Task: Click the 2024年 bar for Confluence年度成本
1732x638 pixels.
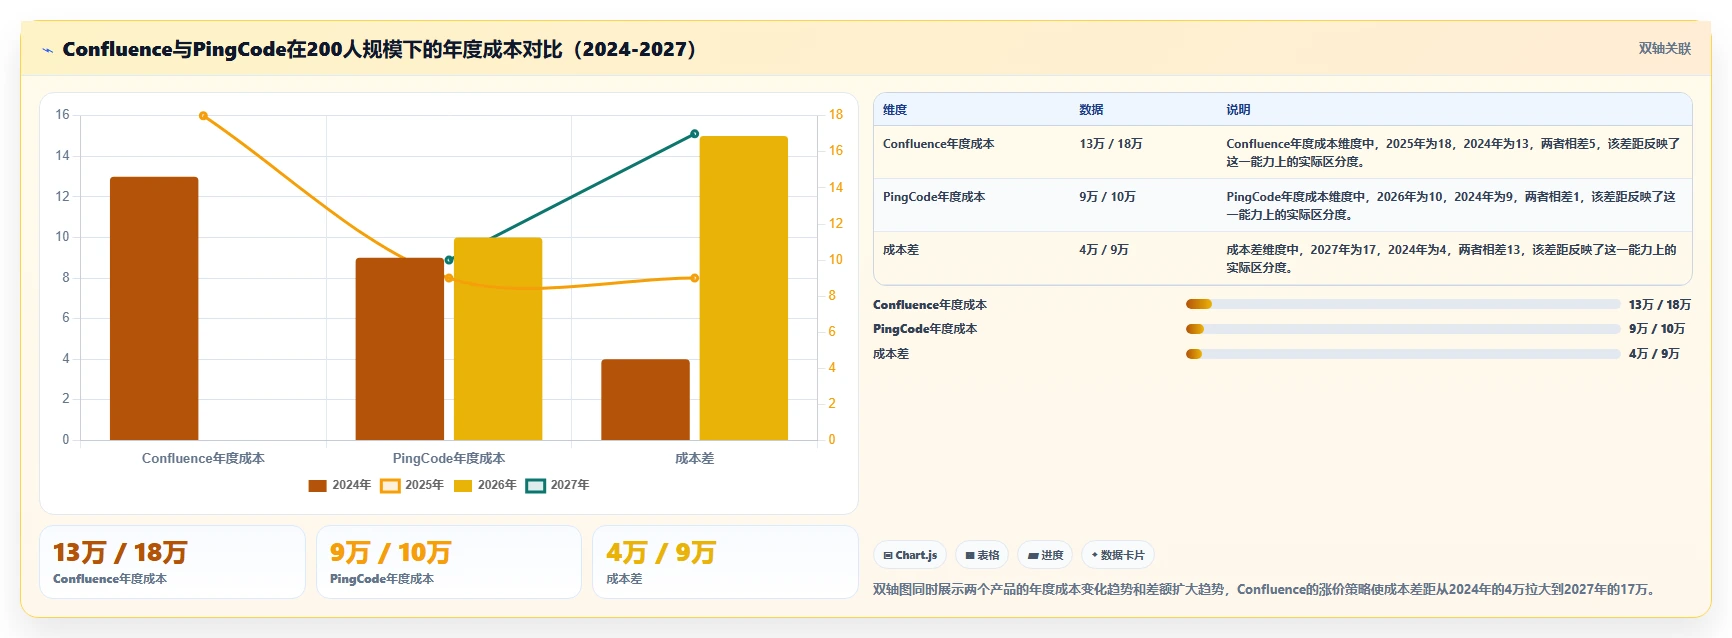Action: click(154, 308)
